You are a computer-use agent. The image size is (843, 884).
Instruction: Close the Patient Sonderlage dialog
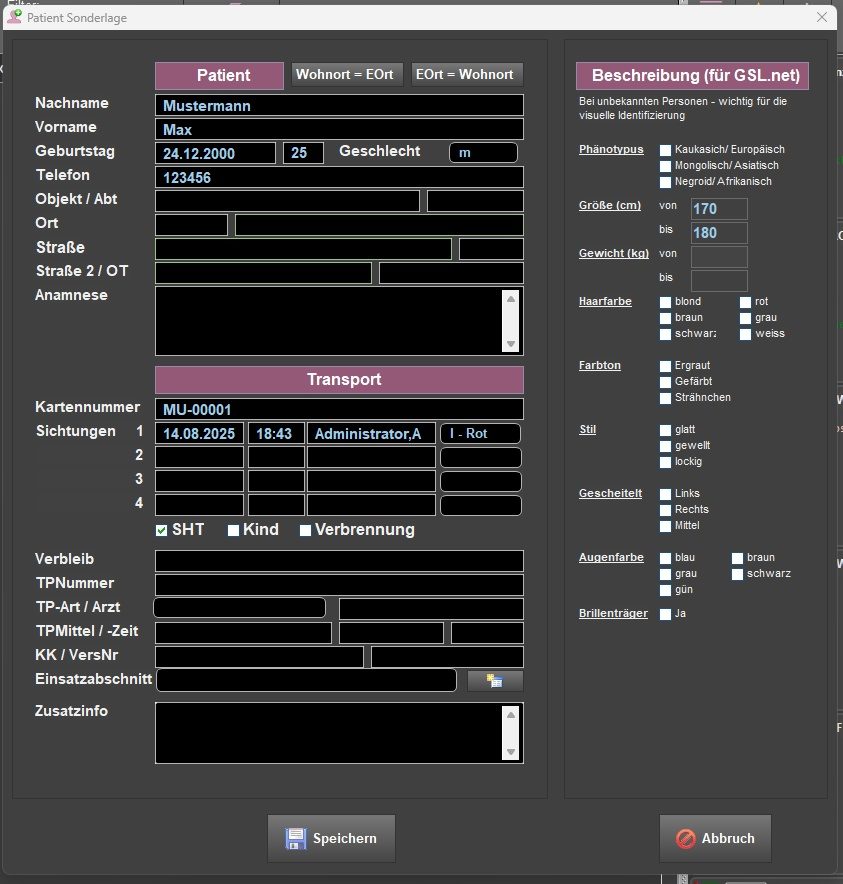pos(822,18)
